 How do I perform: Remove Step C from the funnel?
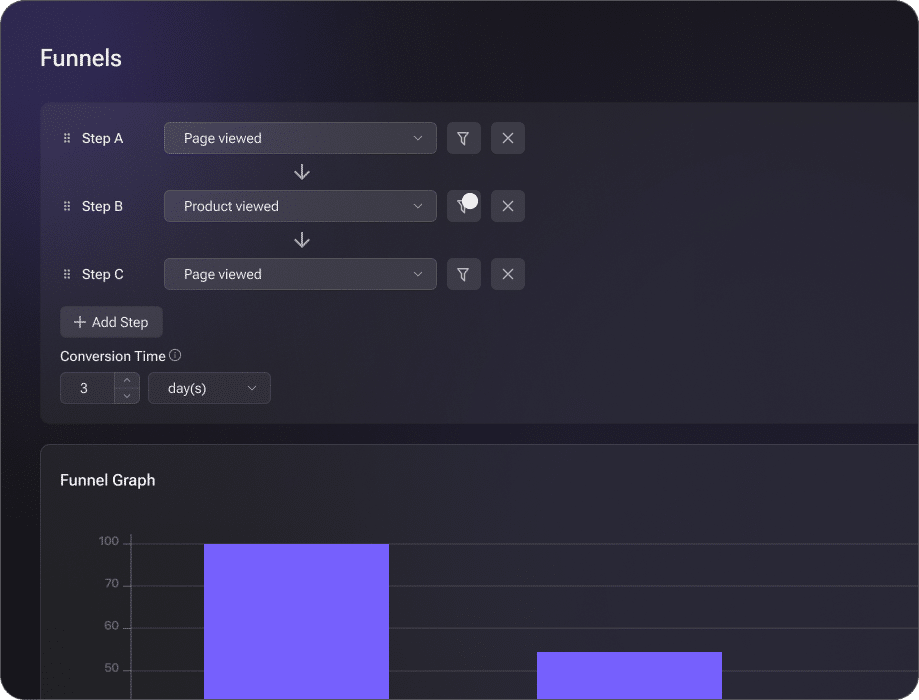pyautogui.click(x=508, y=274)
